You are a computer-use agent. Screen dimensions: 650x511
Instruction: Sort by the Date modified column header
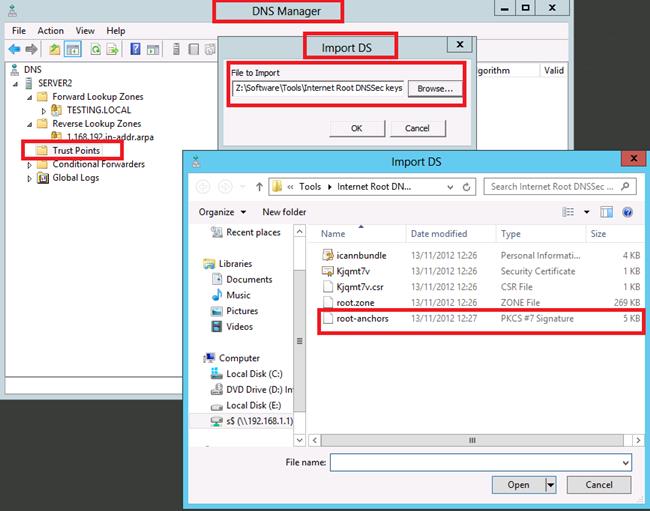[x=439, y=234]
